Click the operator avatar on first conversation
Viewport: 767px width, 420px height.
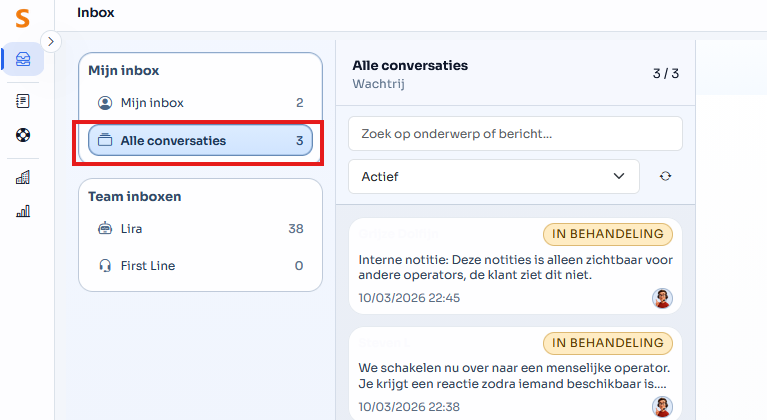(x=662, y=298)
